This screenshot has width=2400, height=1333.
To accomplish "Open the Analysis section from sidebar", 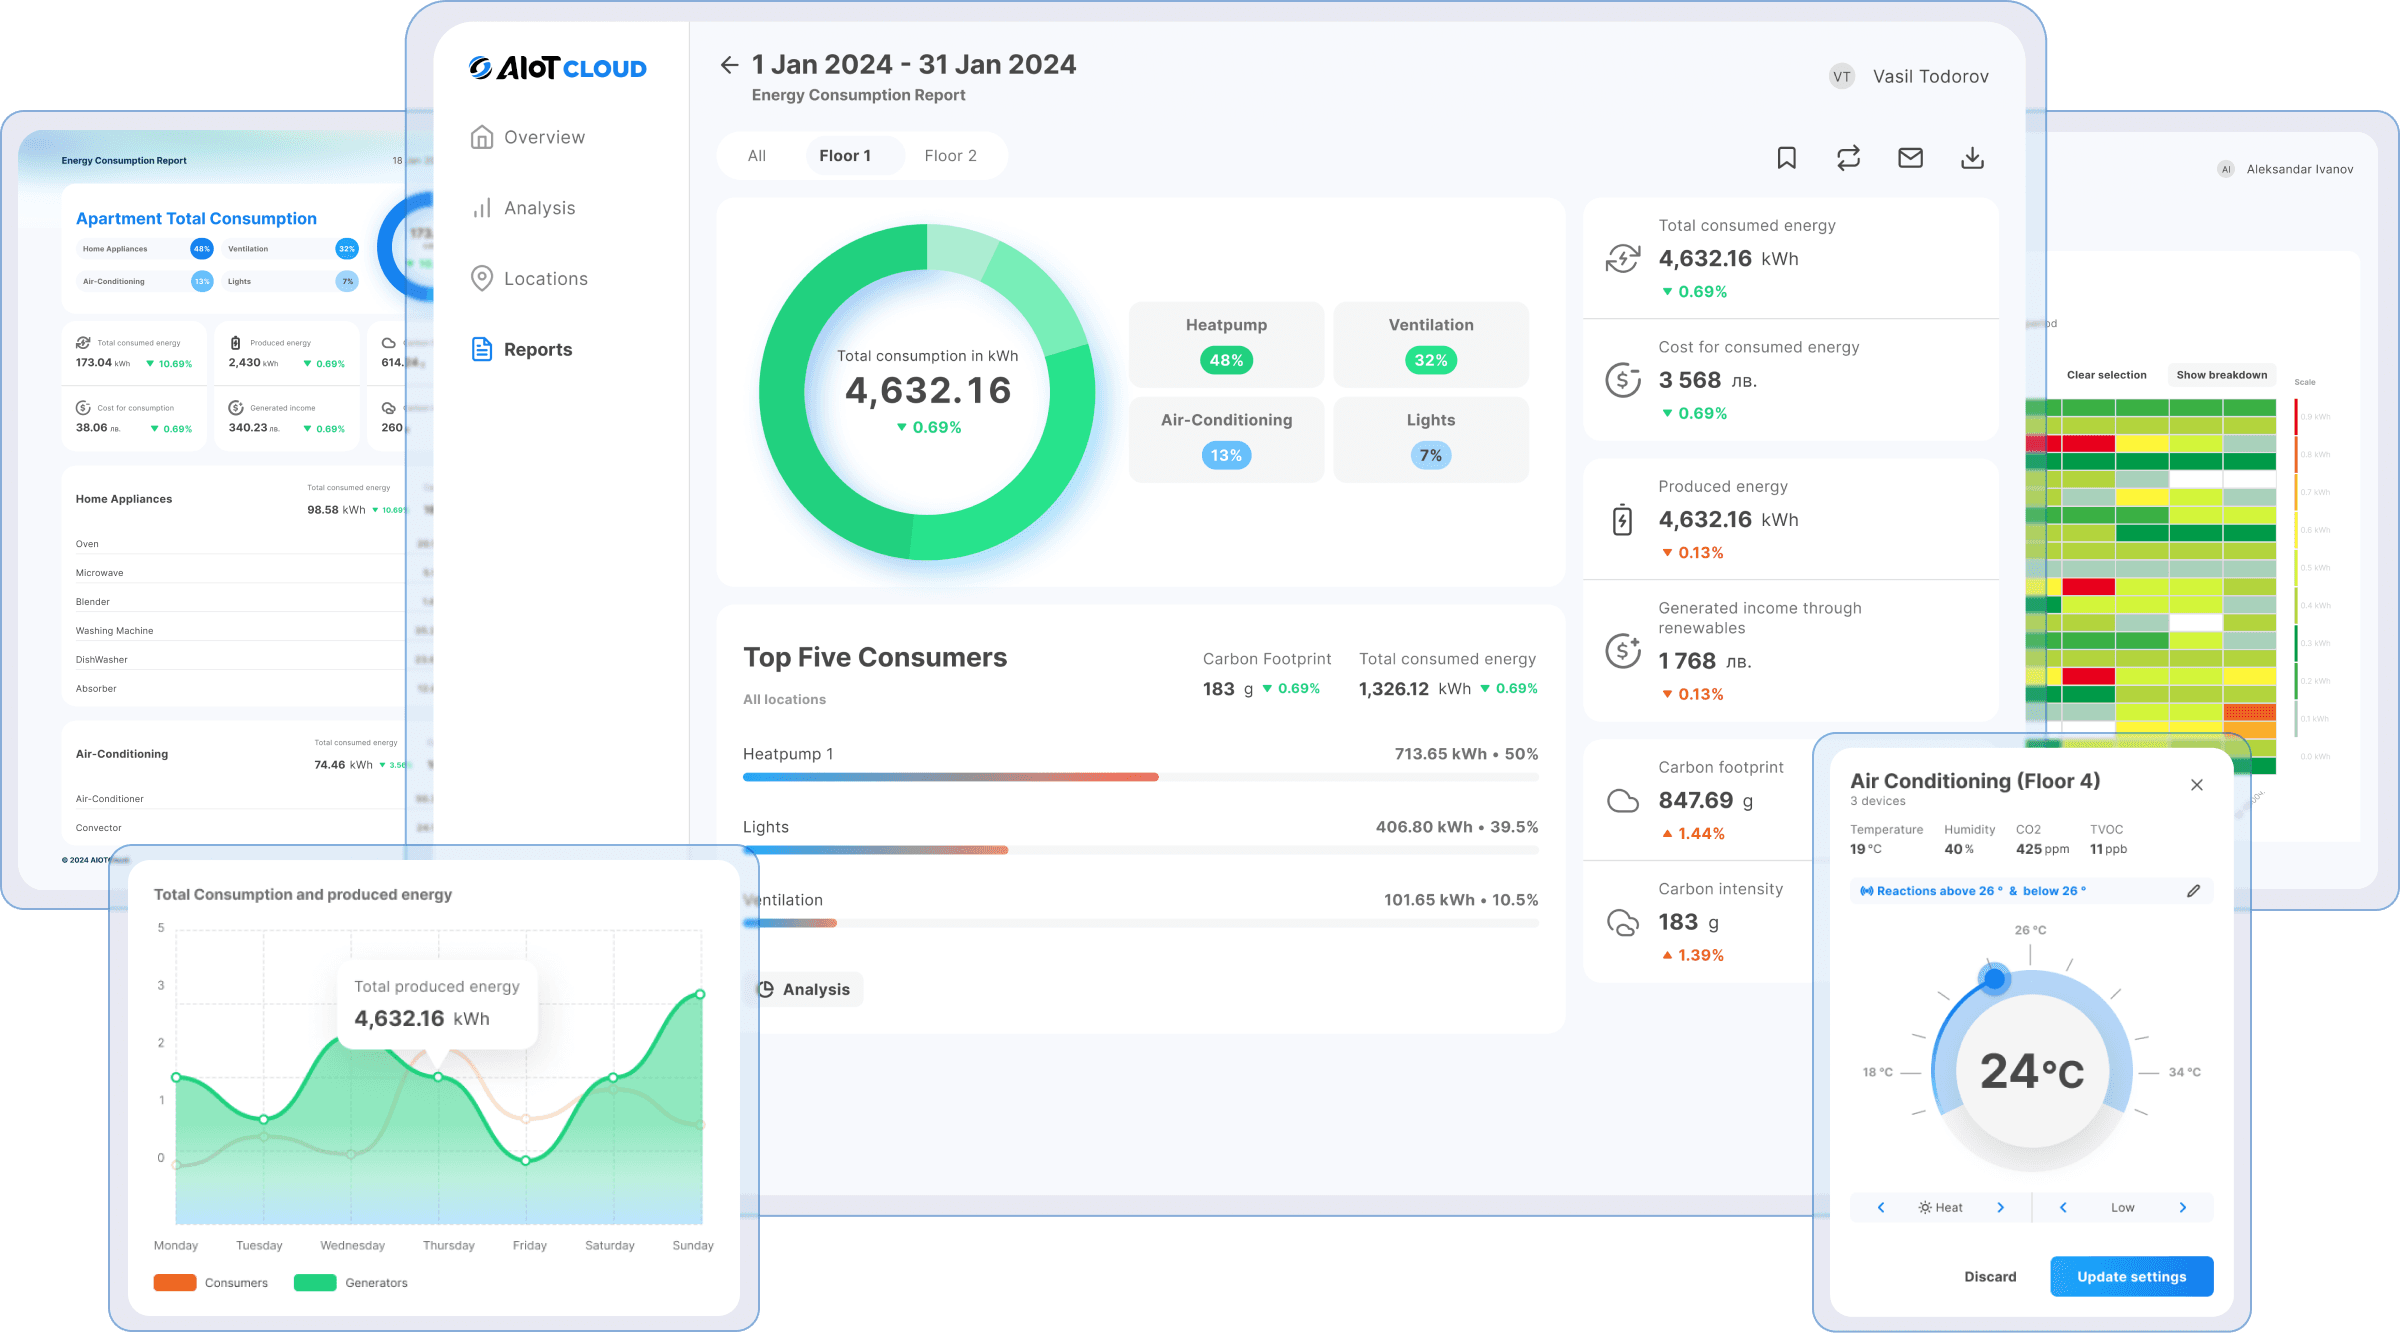I will (x=539, y=207).
